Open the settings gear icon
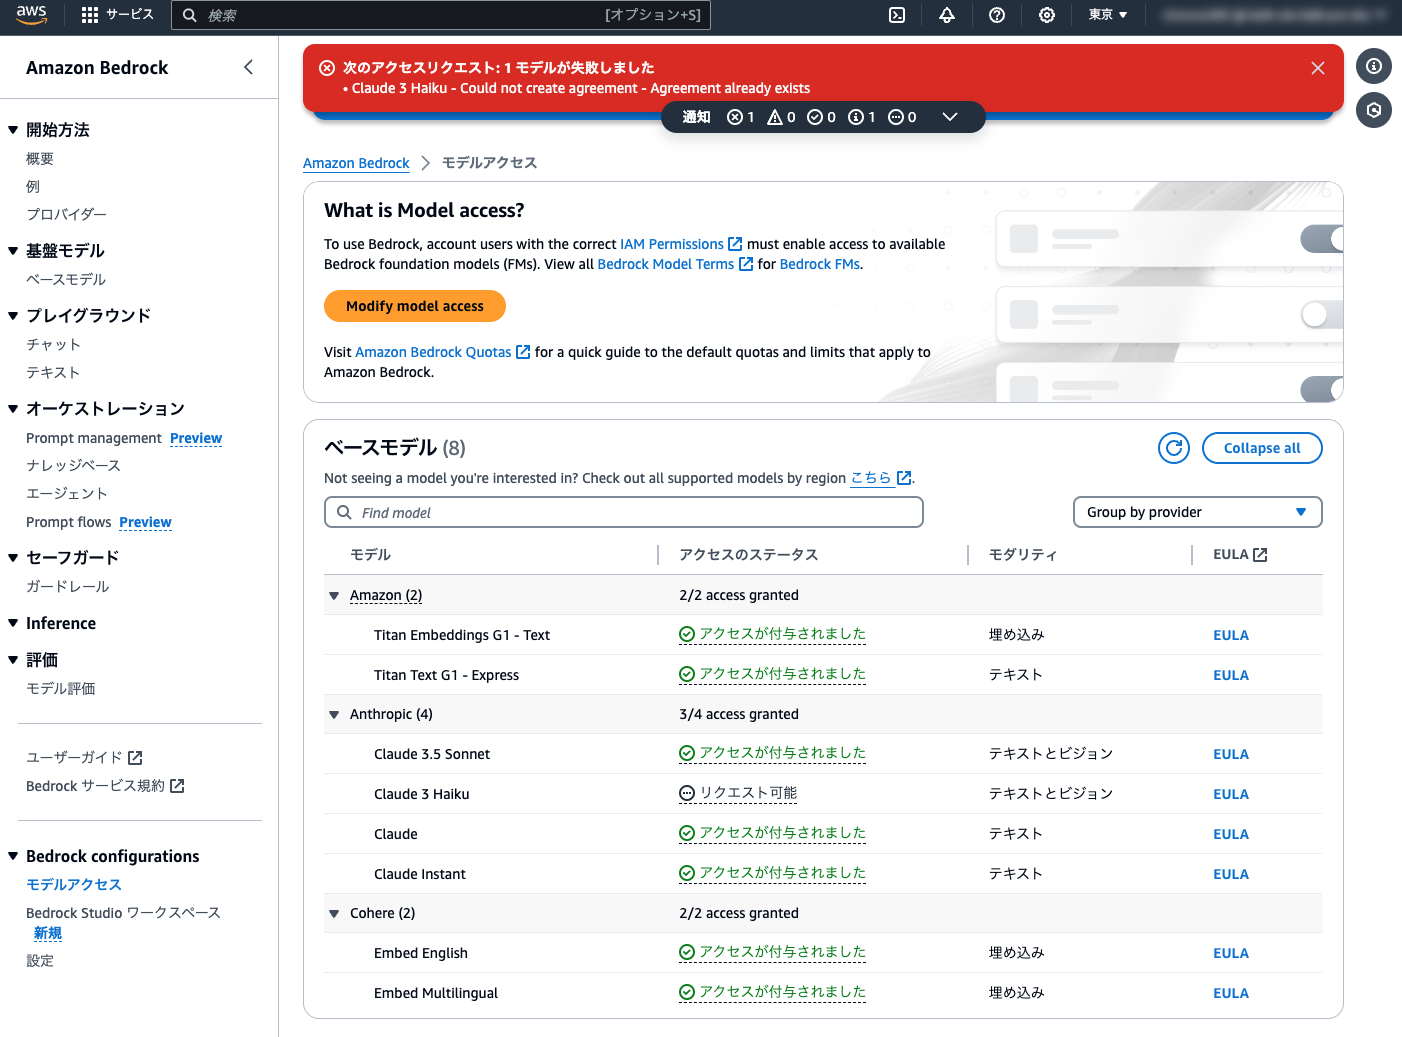This screenshot has height=1037, width=1402. 1047,15
